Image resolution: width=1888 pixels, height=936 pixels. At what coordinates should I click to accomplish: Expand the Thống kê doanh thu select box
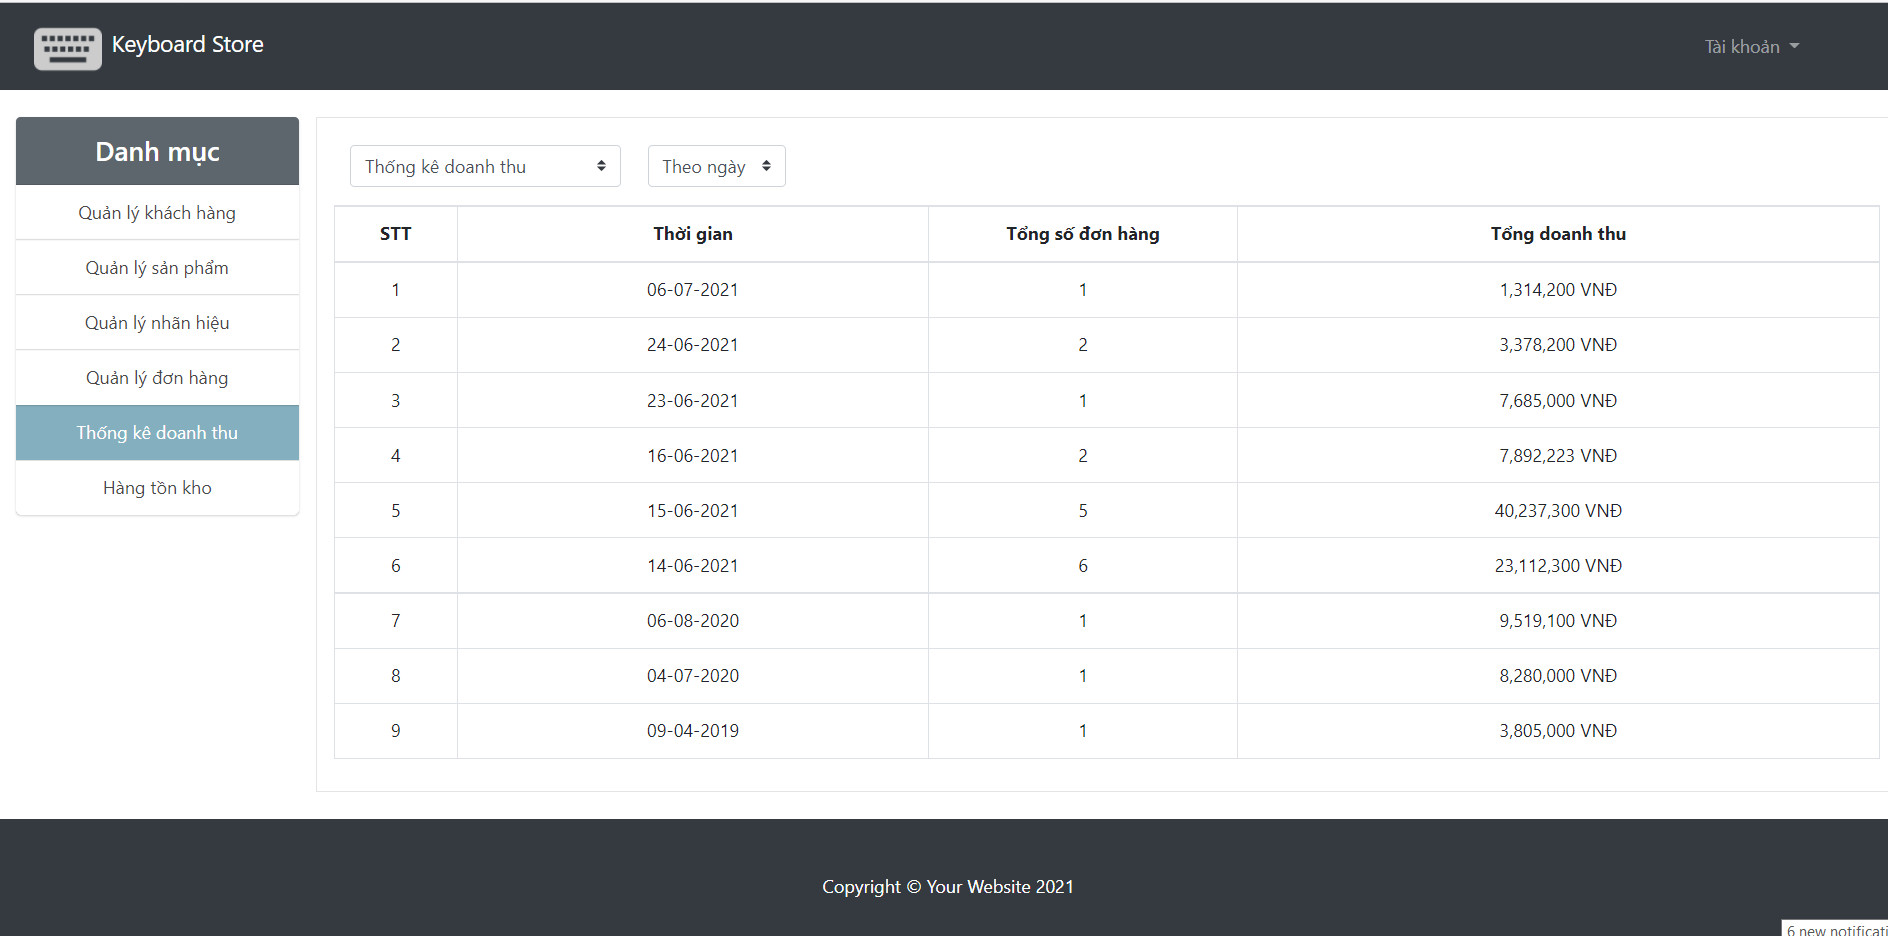tap(485, 166)
